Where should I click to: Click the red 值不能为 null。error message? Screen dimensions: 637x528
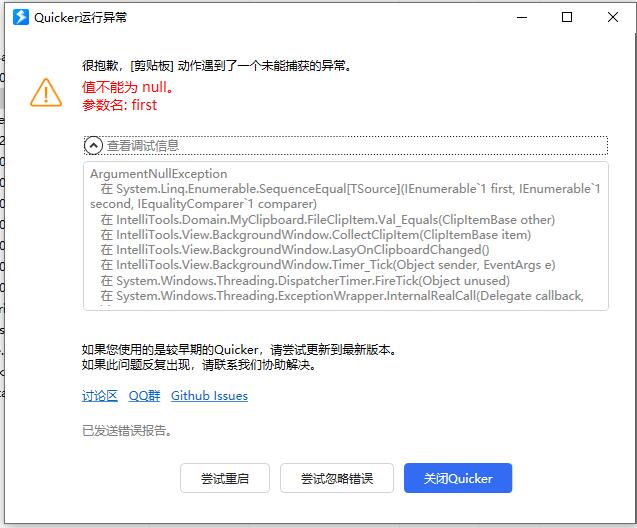pyautogui.click(x=128, y=87)
